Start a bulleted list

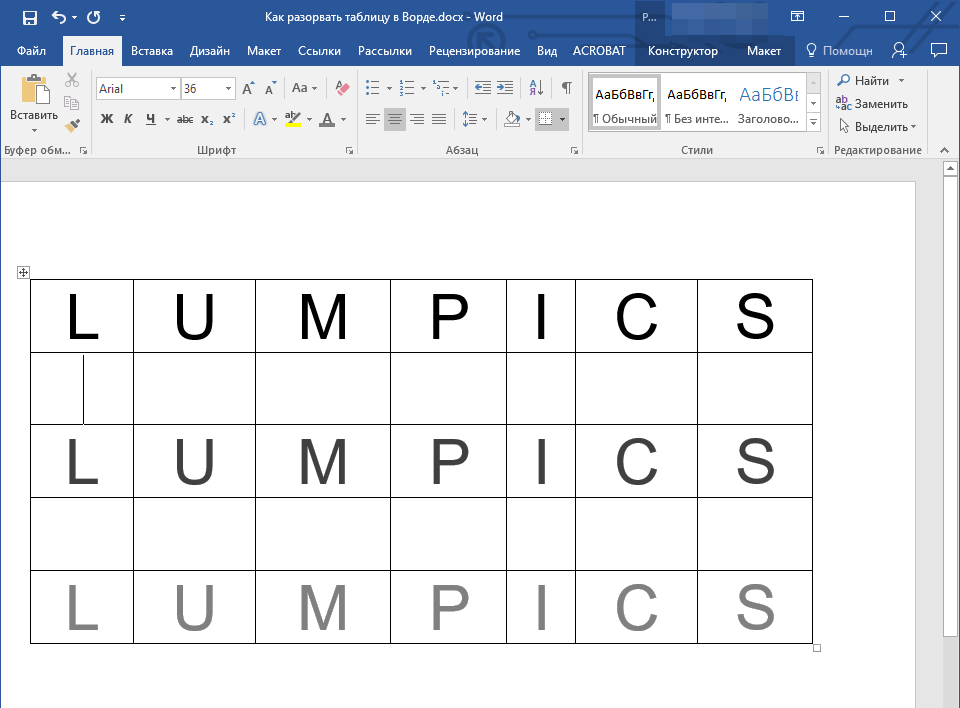pyautogui.click(x=372, y=88)
